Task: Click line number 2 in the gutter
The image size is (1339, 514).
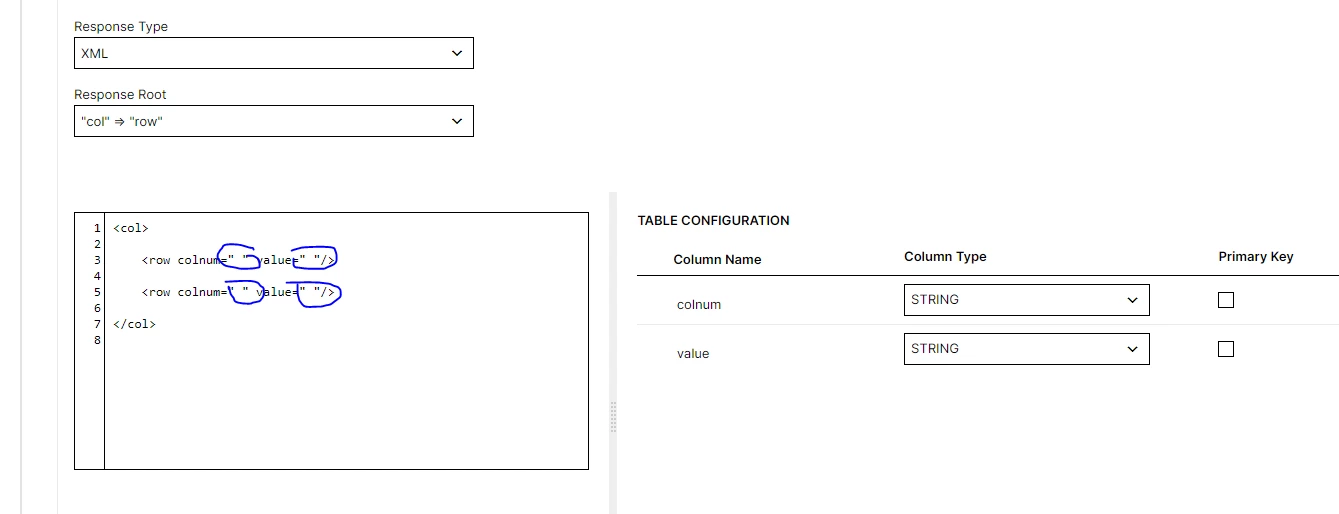Action: click(97, 245)
